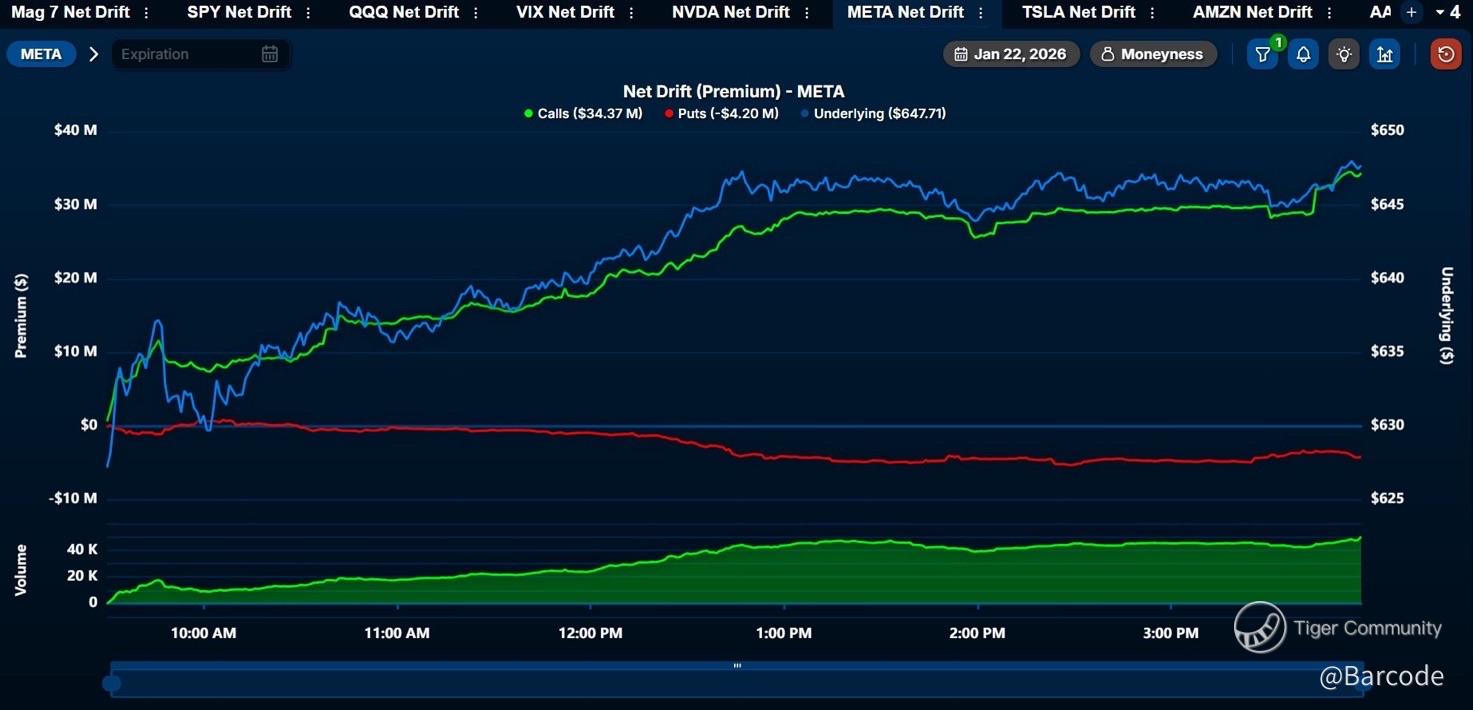
Task: Click the 12:00 PM time axis label
Action: (590, 633)
